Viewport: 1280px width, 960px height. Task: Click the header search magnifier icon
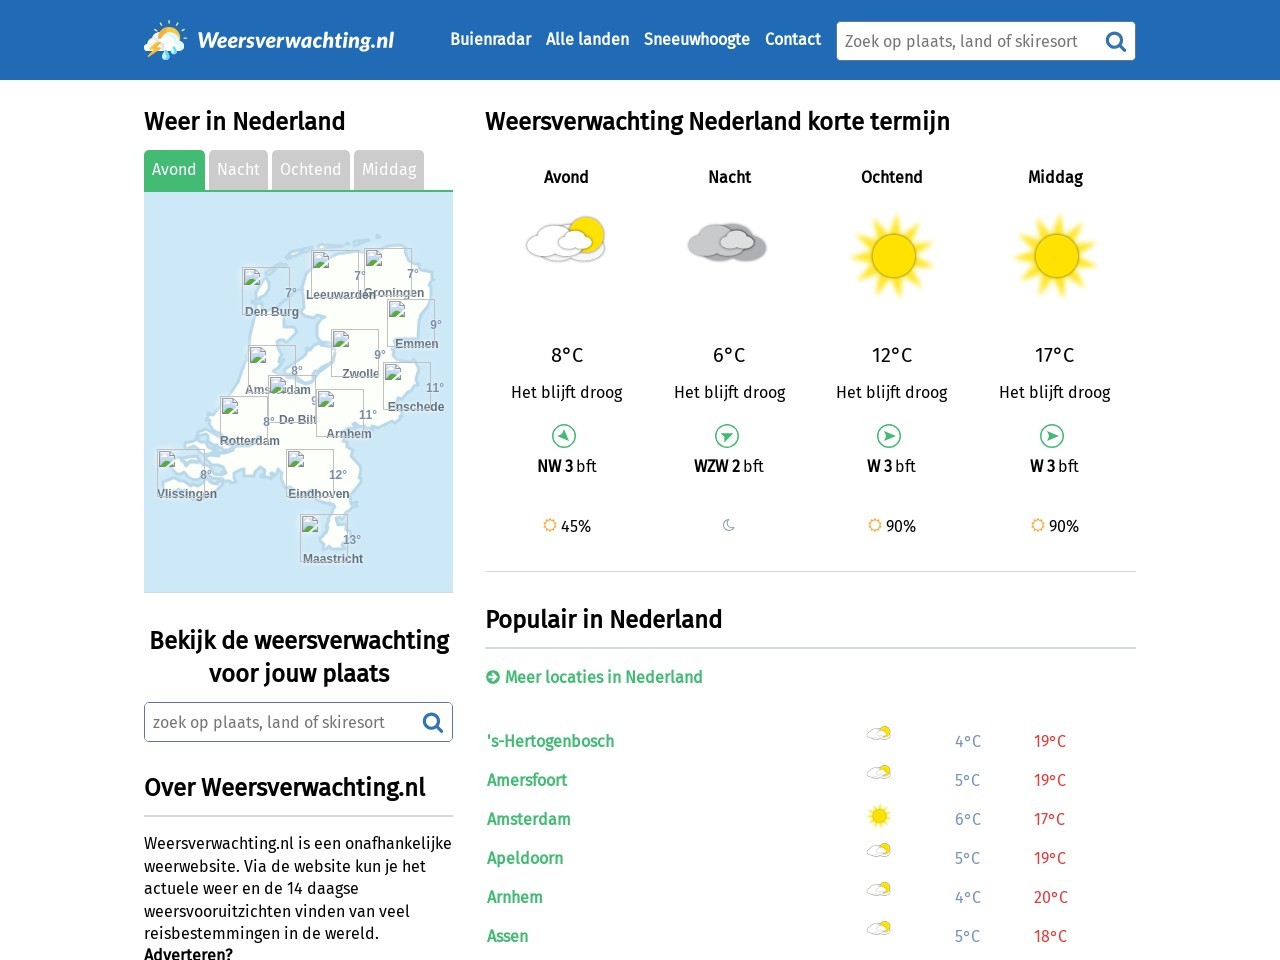click(x=1116, y=41)
